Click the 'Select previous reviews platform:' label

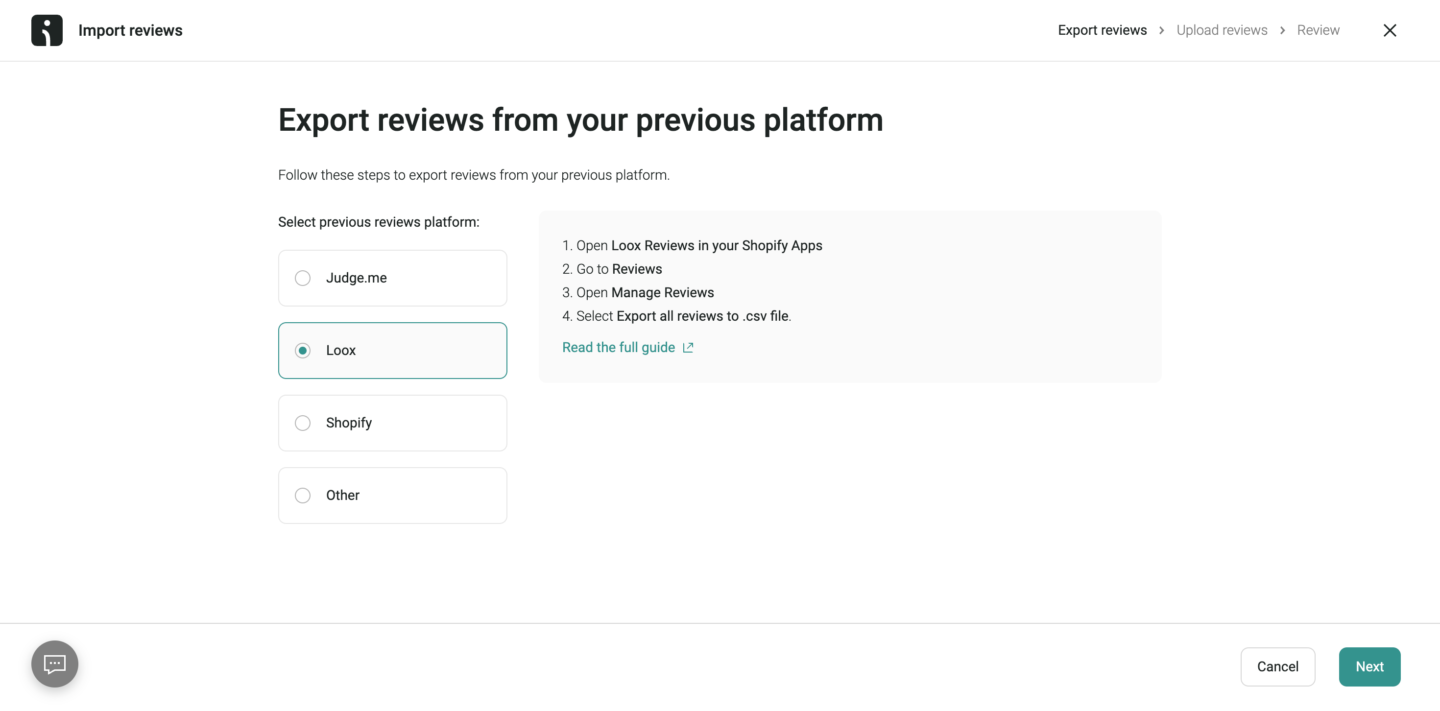pos(379,222)
